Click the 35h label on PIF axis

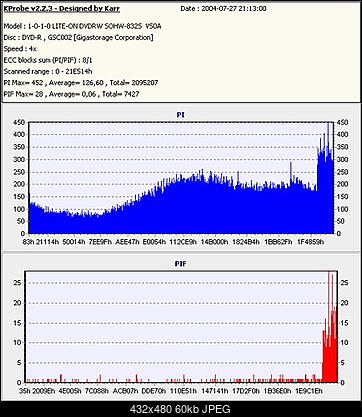[25, 391]
